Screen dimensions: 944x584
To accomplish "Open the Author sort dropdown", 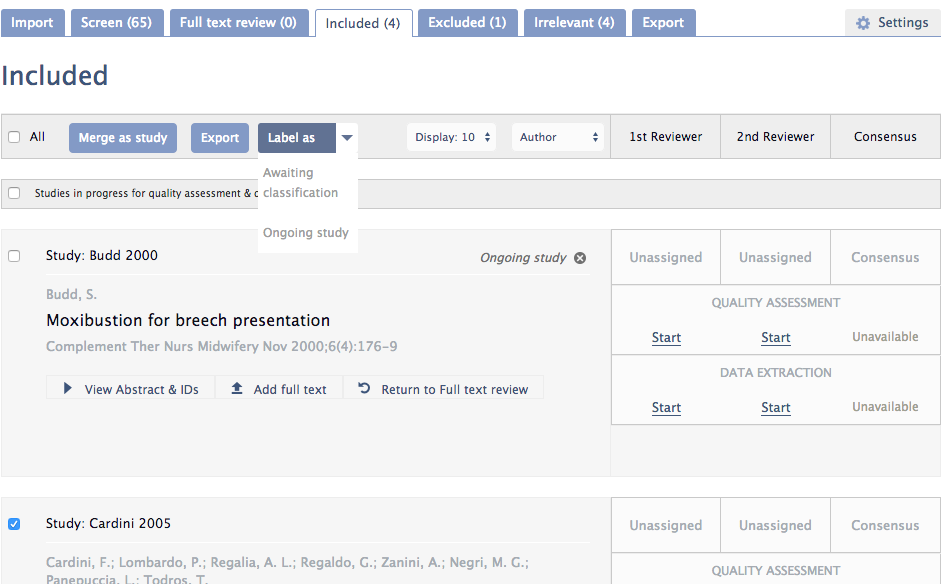I will pos(558,136).
